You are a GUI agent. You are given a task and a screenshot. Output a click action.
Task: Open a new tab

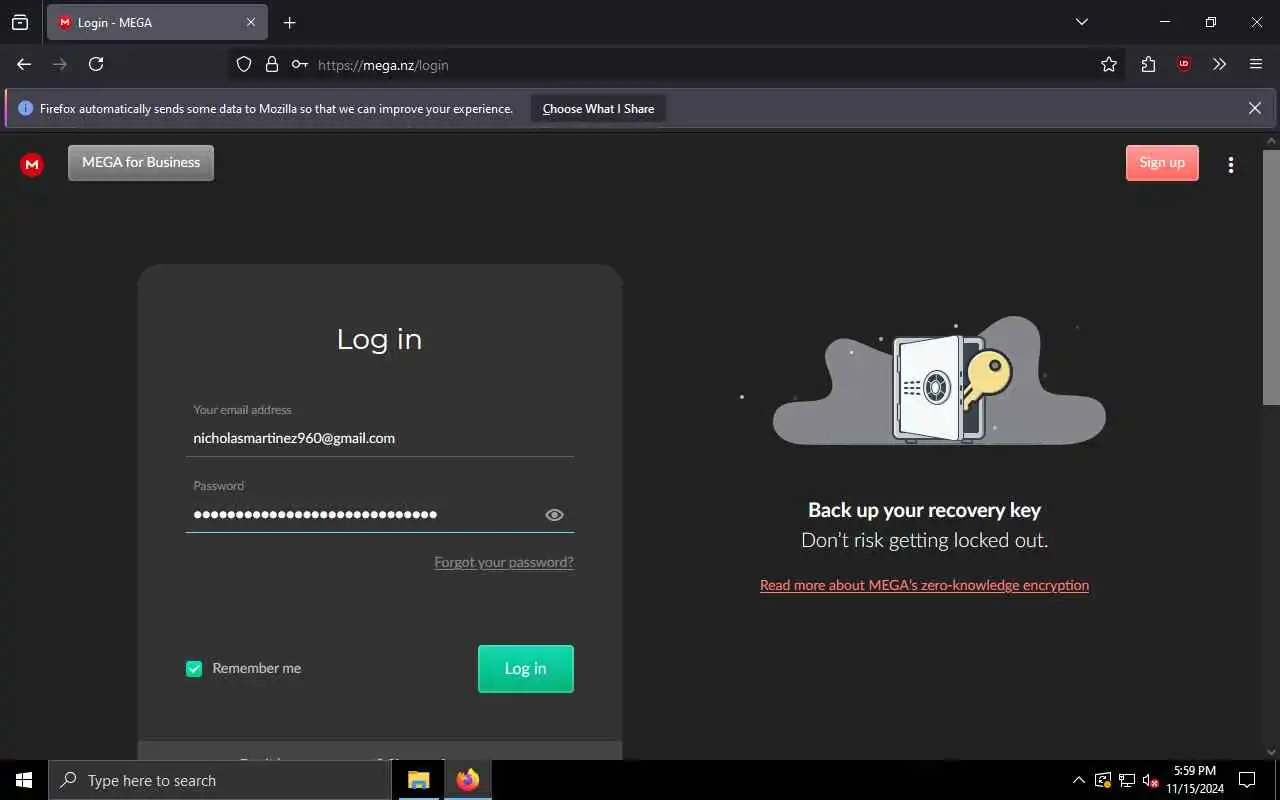tap(290, 23)
